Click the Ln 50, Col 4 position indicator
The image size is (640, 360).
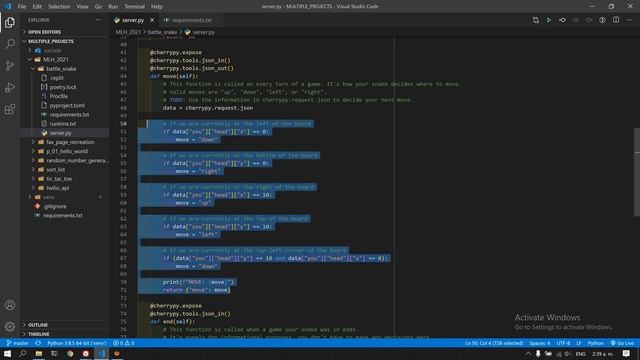(494, 343)
